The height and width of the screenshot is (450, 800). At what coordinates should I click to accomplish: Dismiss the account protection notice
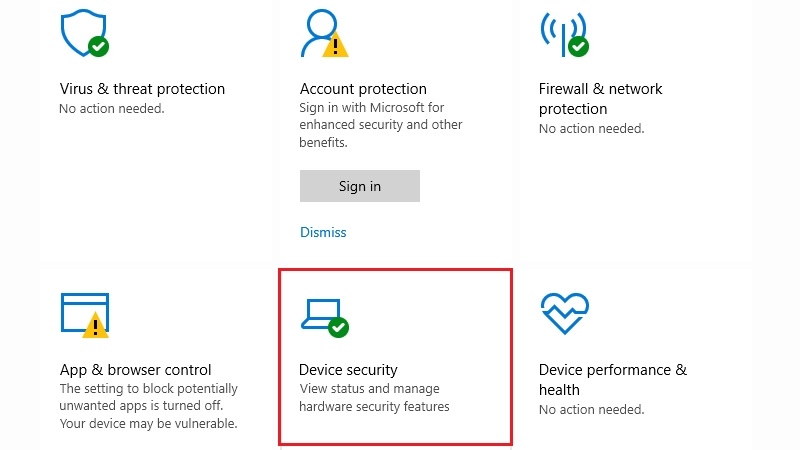pyautogui.click(x=323, y=232)
